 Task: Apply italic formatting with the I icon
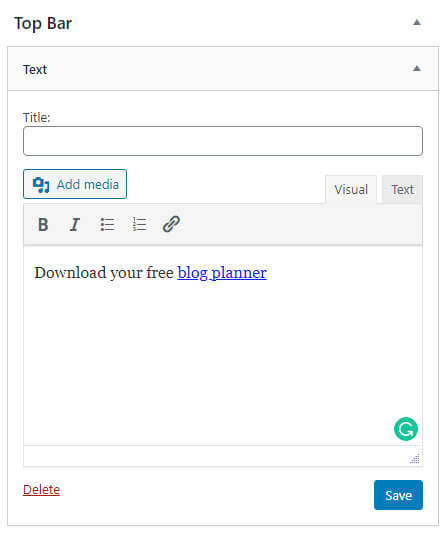point(74,225)
